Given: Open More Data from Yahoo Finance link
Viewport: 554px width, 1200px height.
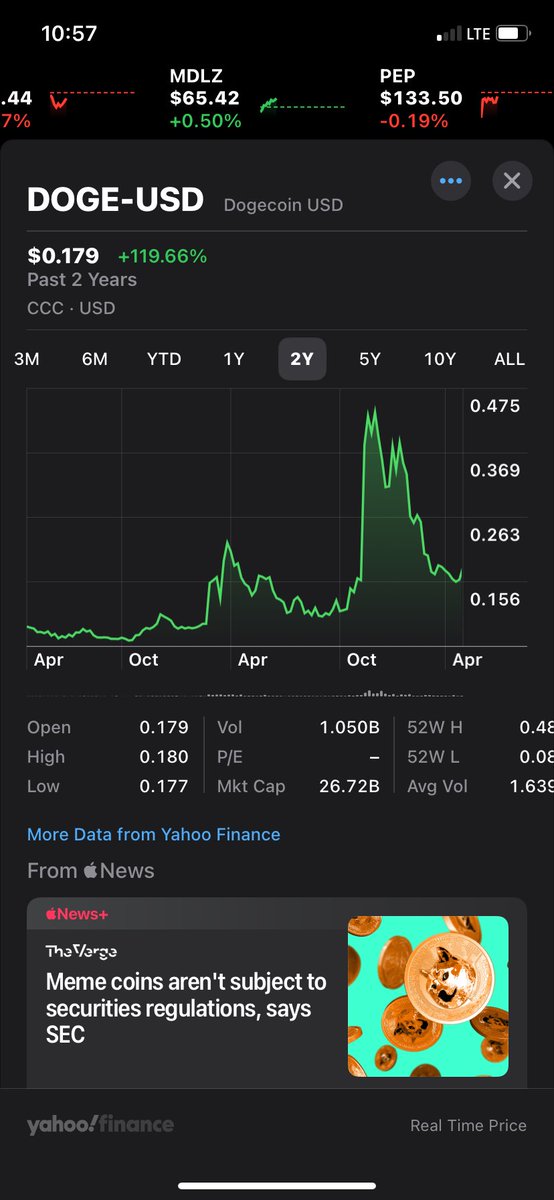Looking at the screenshot, I should tap(153, 834).
